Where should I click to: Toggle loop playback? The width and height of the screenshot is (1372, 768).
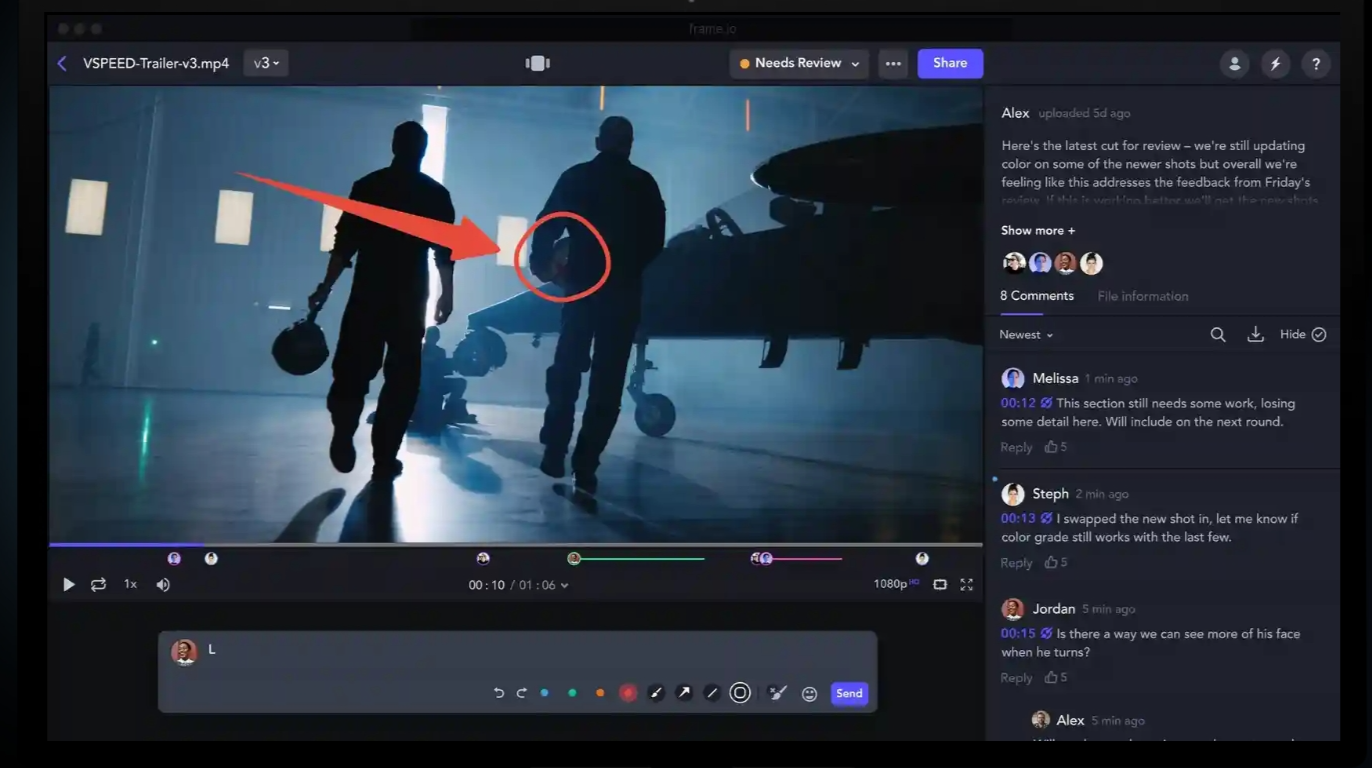pos(98,584)
